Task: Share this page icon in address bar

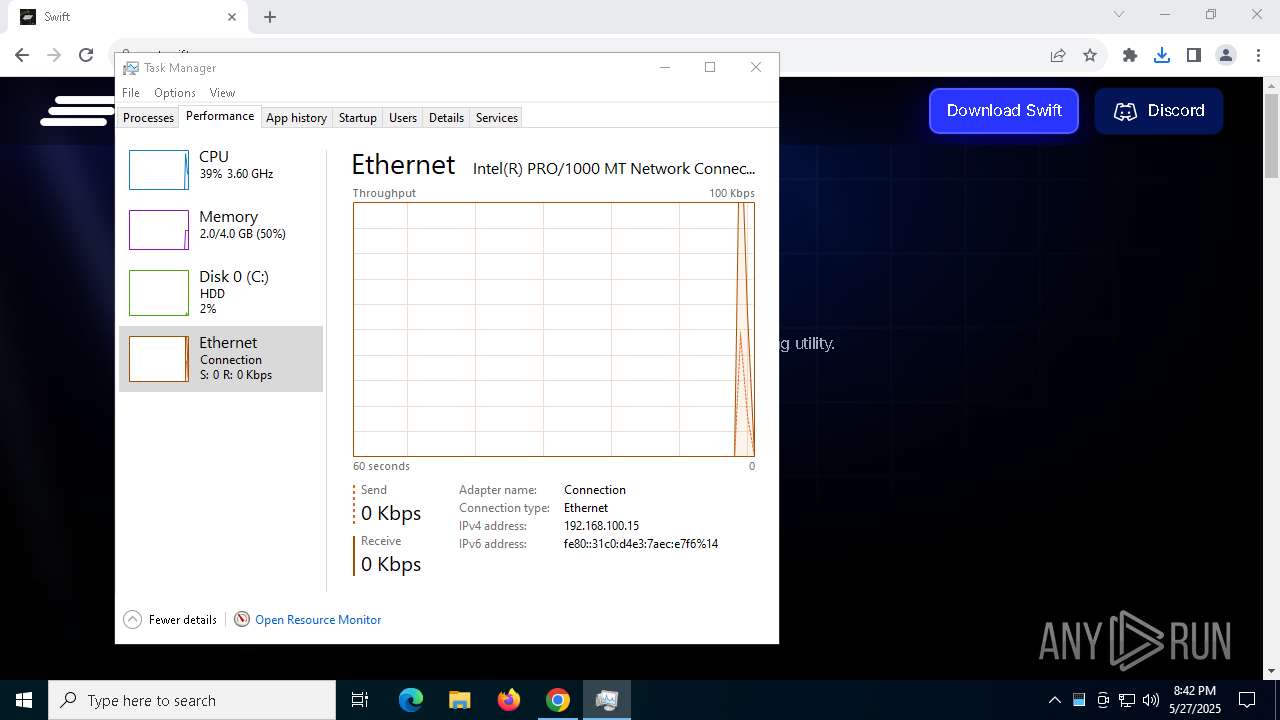Action: tap(1058, 56)
